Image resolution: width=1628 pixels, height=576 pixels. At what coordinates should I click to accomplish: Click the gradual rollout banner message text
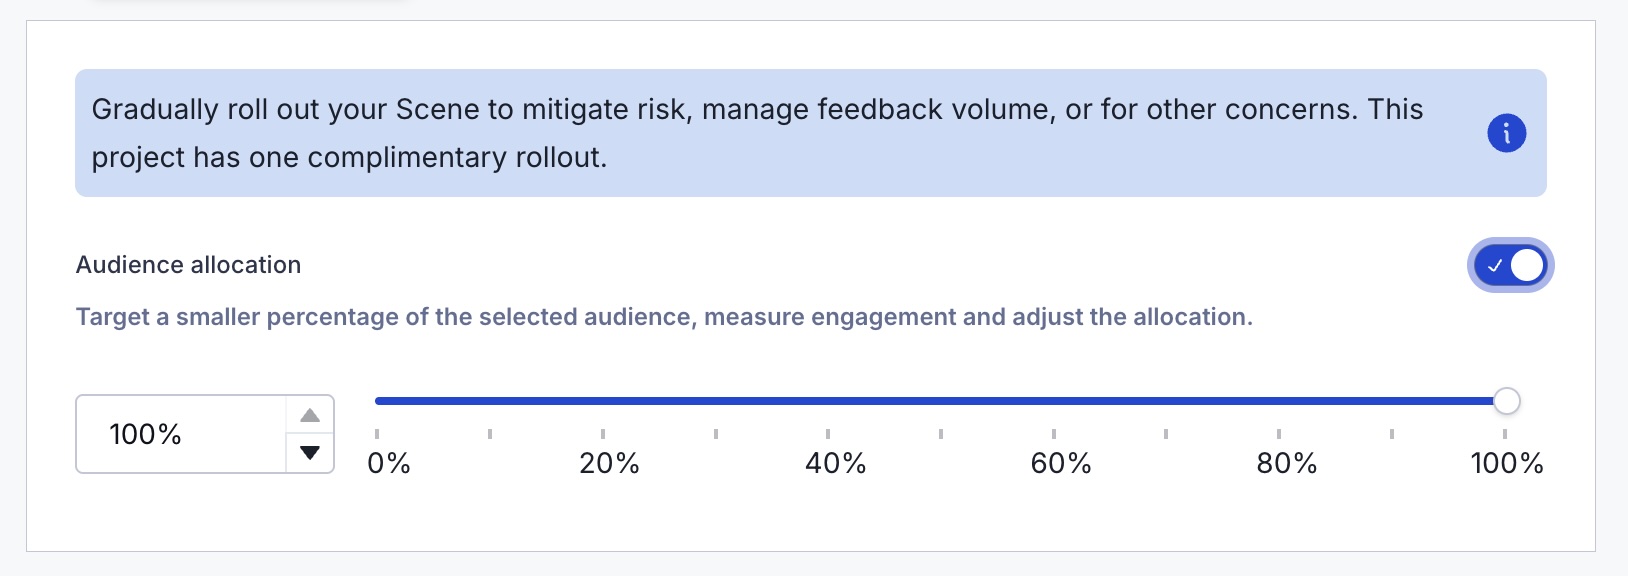point(756,133)
